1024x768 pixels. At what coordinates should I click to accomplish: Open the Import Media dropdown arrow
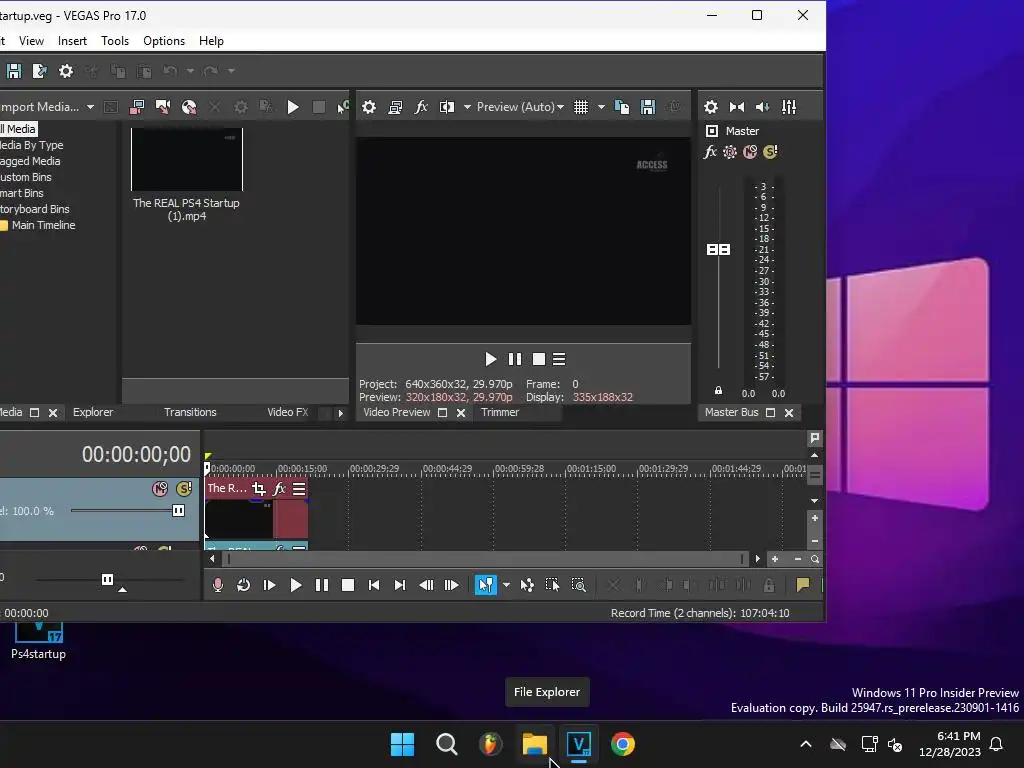click(x=90, y=107)
